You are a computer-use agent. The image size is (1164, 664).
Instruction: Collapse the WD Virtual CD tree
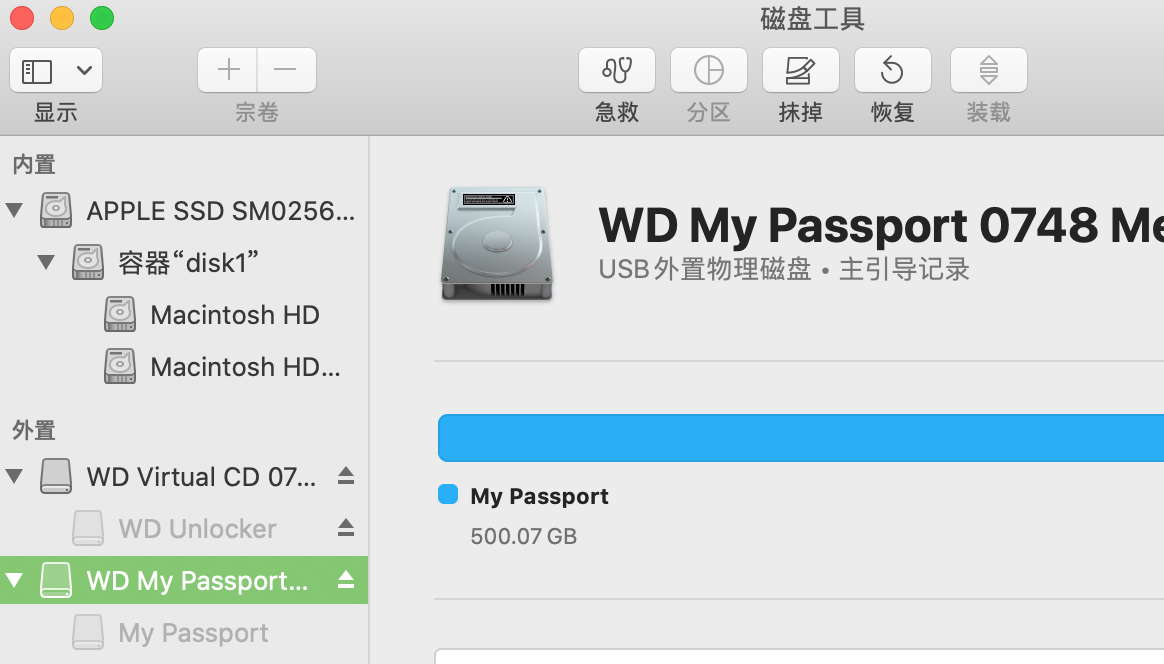14,476
